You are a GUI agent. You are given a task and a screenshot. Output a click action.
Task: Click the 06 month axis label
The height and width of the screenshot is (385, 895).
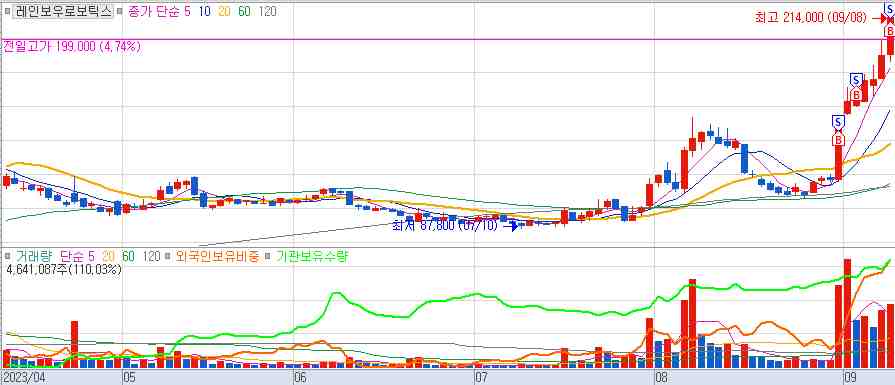pyautogui.click(x=300, y=377)
